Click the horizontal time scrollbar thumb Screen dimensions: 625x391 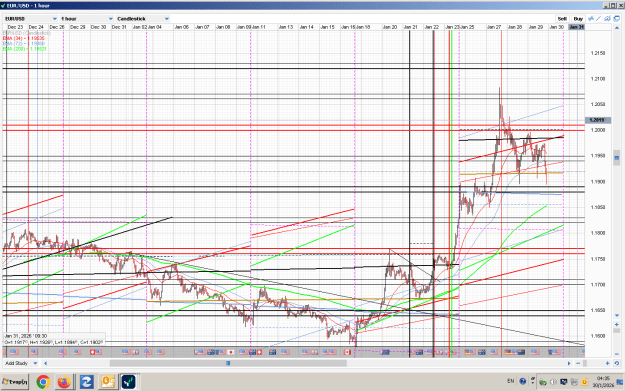[228, 363]
